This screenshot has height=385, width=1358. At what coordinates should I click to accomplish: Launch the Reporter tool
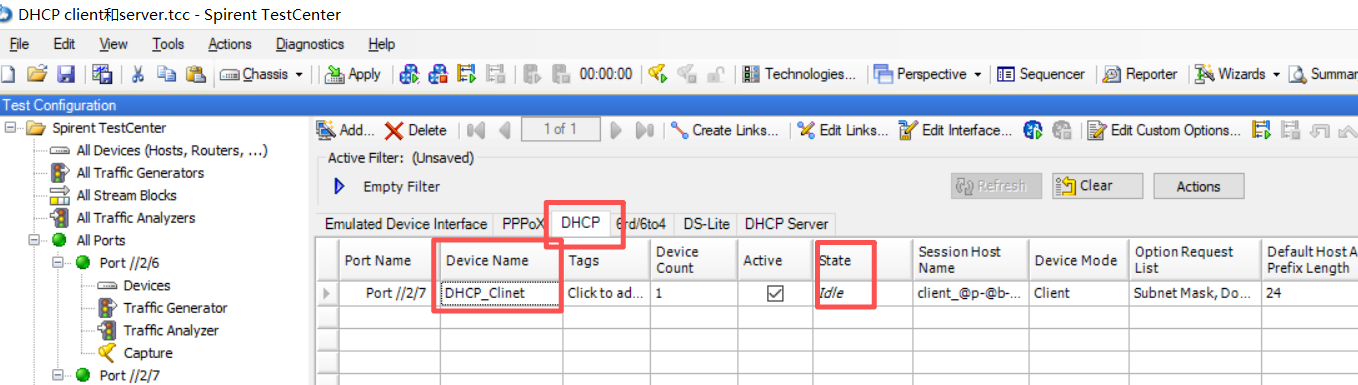[1139, 74]
